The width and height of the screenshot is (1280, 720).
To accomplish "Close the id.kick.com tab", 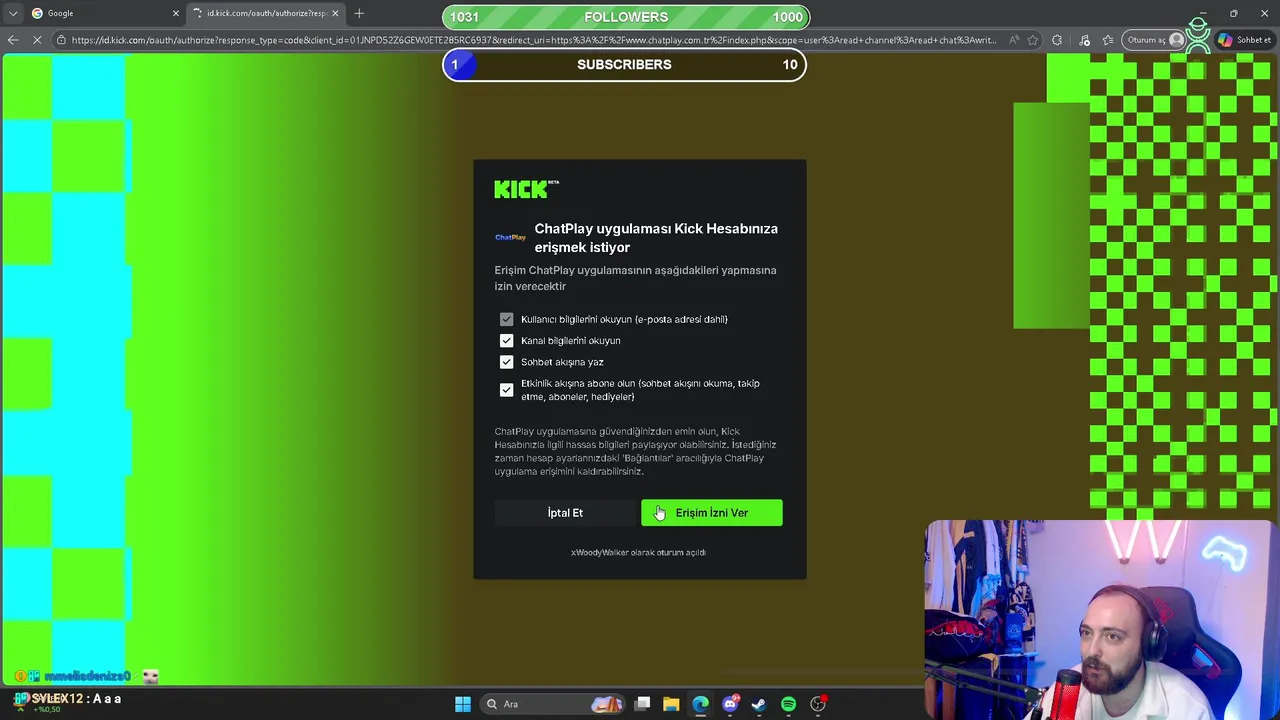I will [335, 13].
